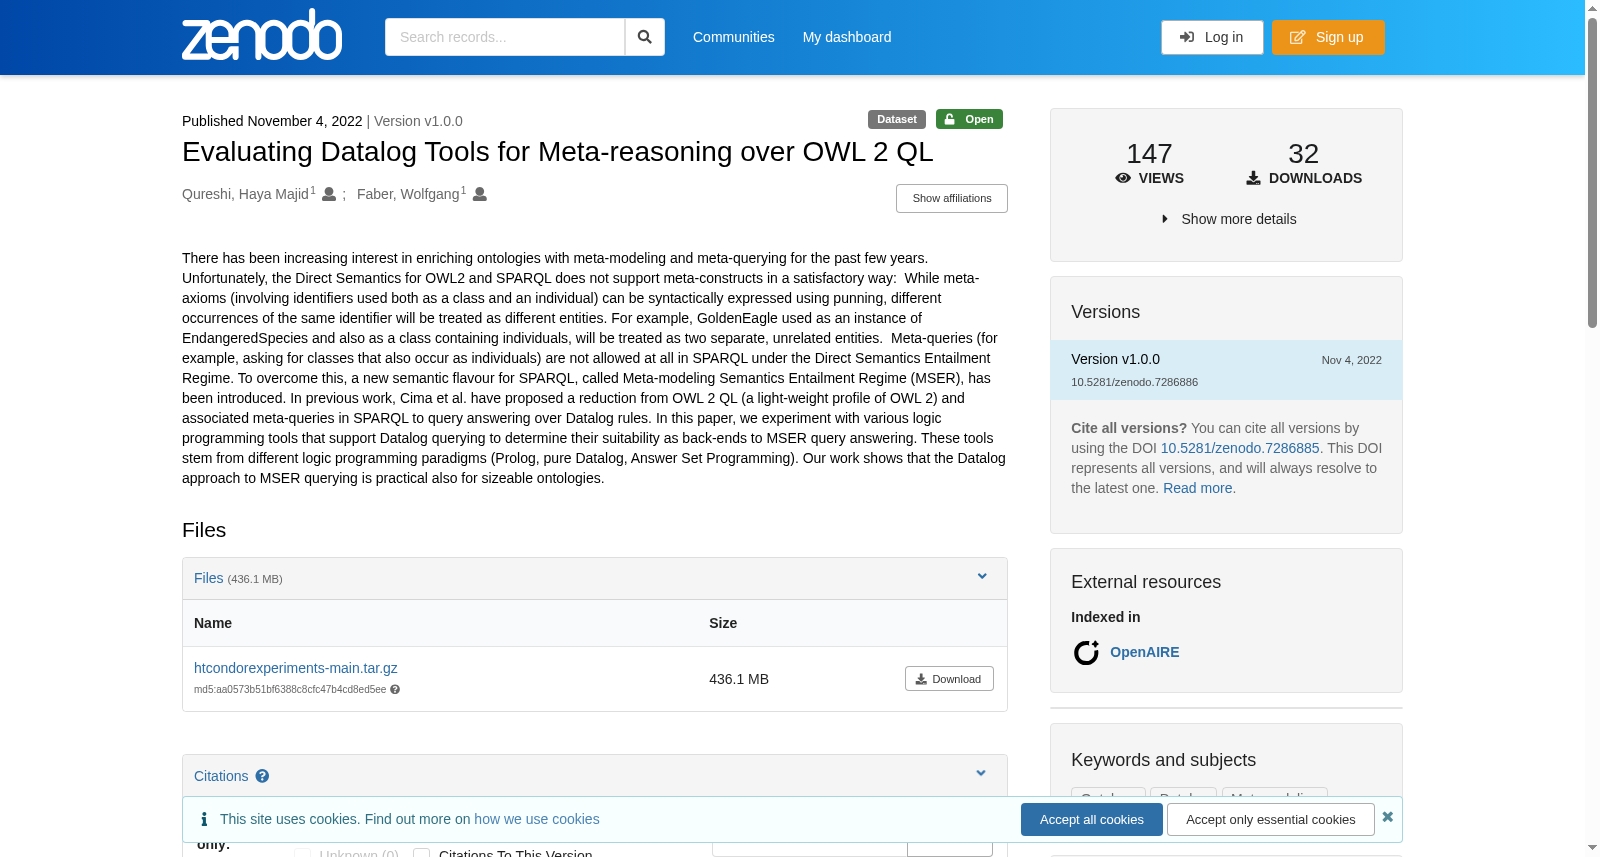
Task: Click the Citations help question icon
Action: coord(262,776)
